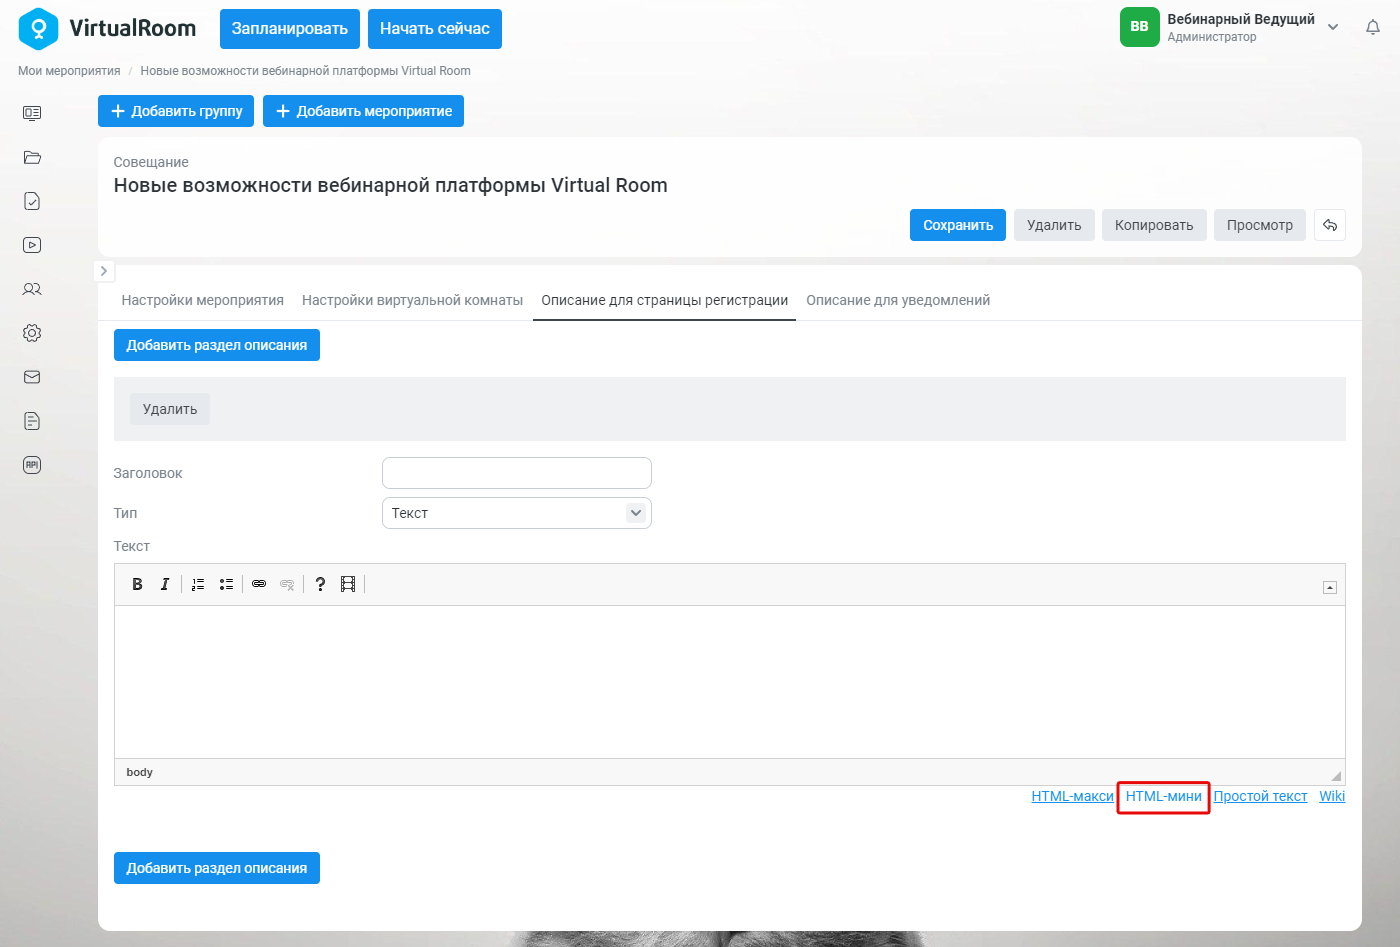Open the settings gear in sidebar
Screen dimensions: 1400x947
32,333
